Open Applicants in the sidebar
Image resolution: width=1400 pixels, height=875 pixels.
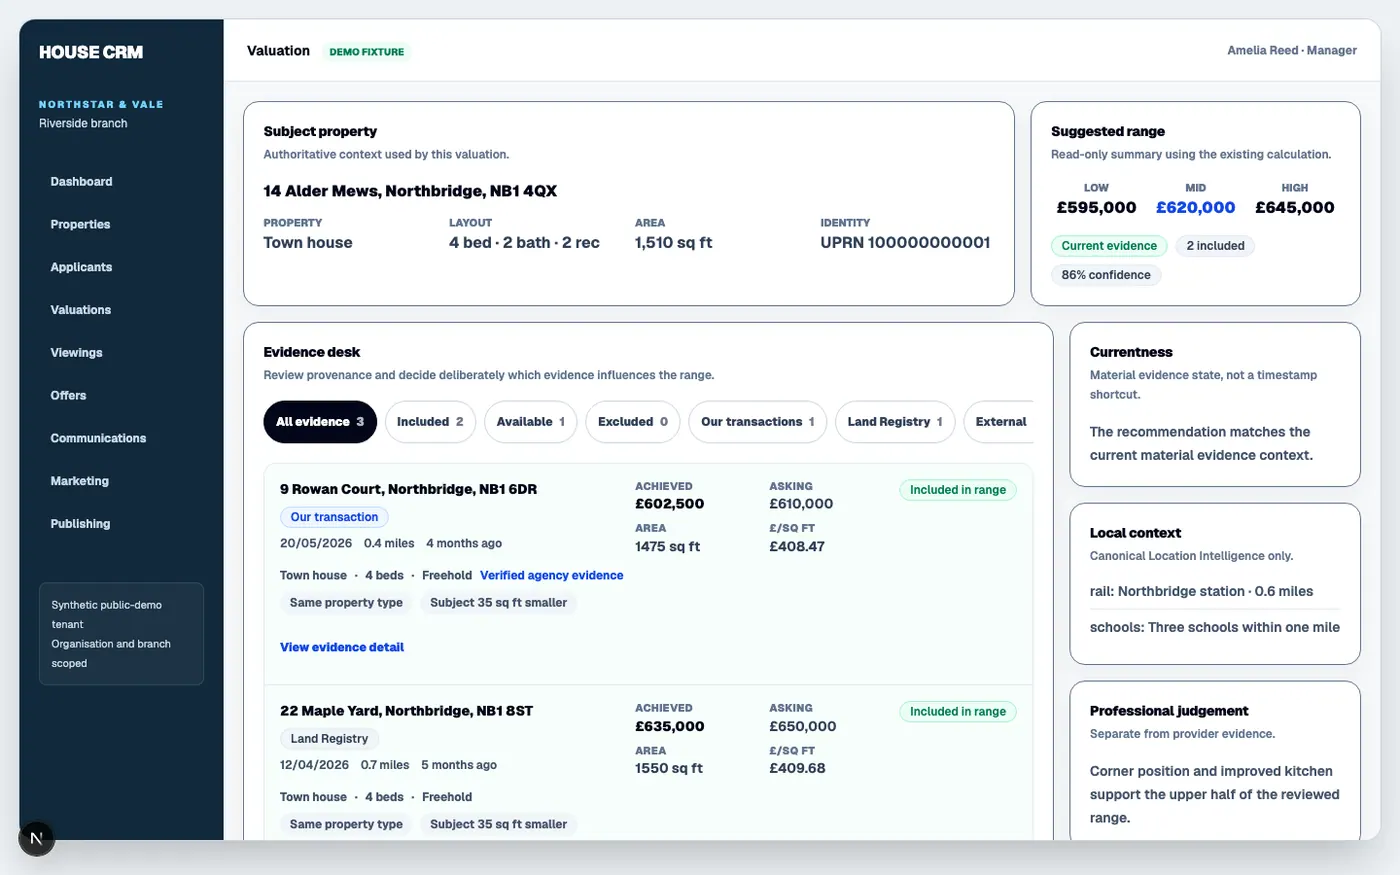81,268
